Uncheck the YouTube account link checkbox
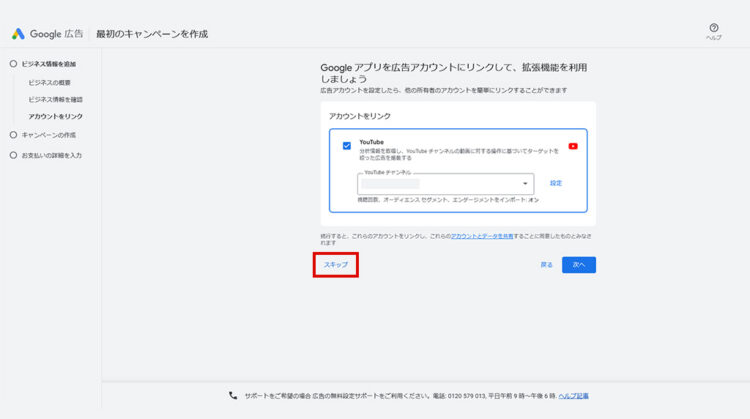This screenshot has height=419, width=750. click(346, 146)
